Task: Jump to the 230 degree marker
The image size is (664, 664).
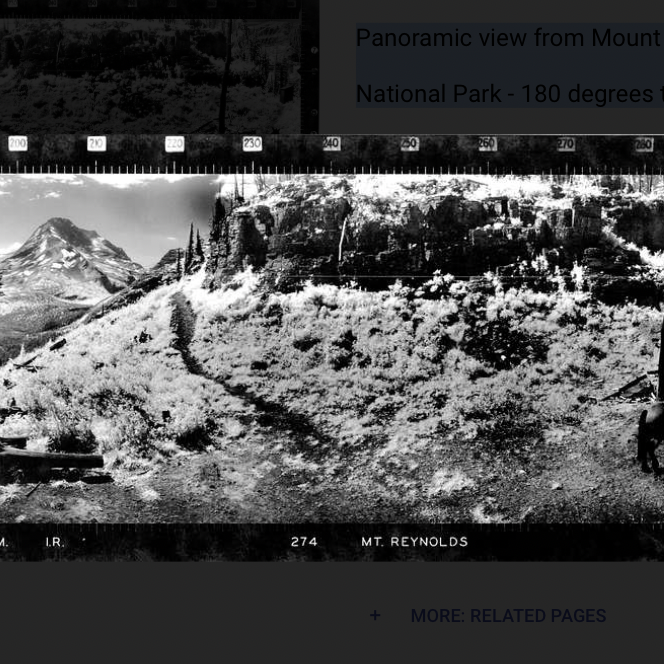Action: point(252,144)
